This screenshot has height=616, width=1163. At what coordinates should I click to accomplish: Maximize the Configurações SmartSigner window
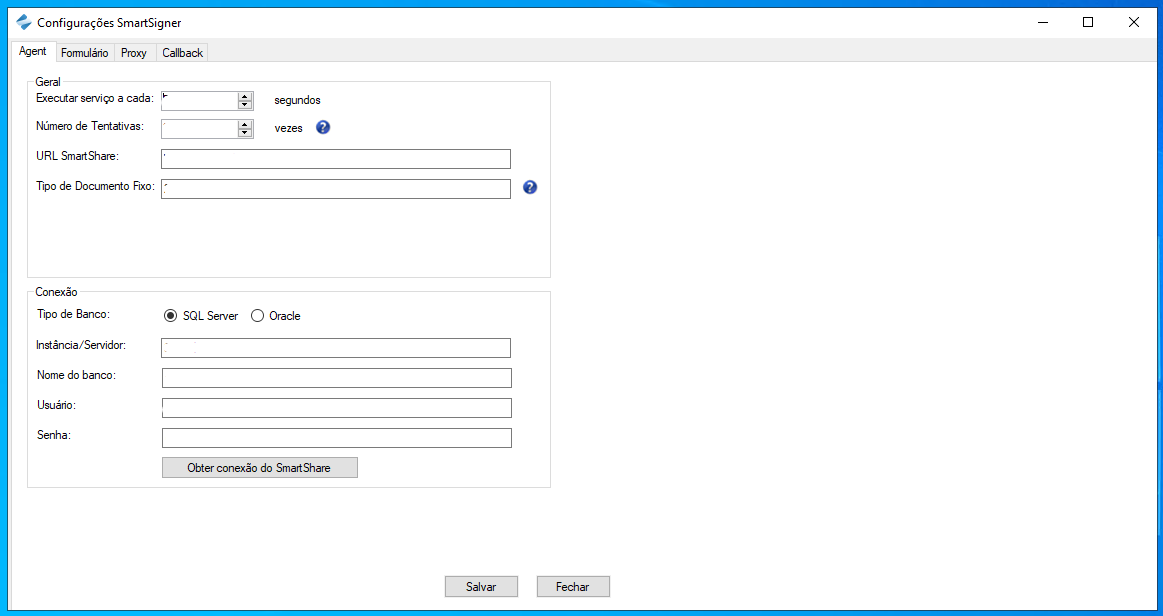pyautogui.click(x=1088, y=22)
